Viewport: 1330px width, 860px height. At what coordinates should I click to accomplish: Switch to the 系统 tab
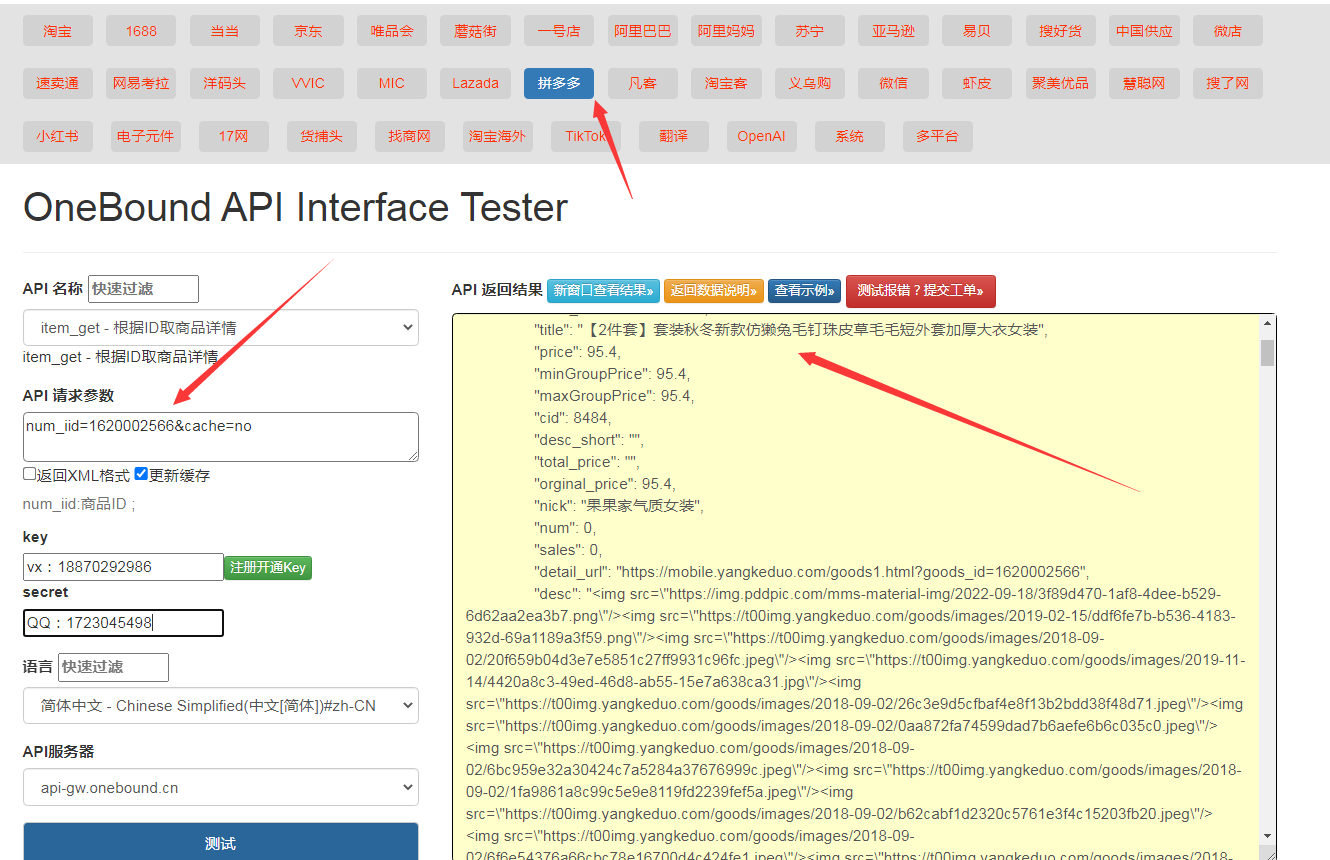coord(849,136)
